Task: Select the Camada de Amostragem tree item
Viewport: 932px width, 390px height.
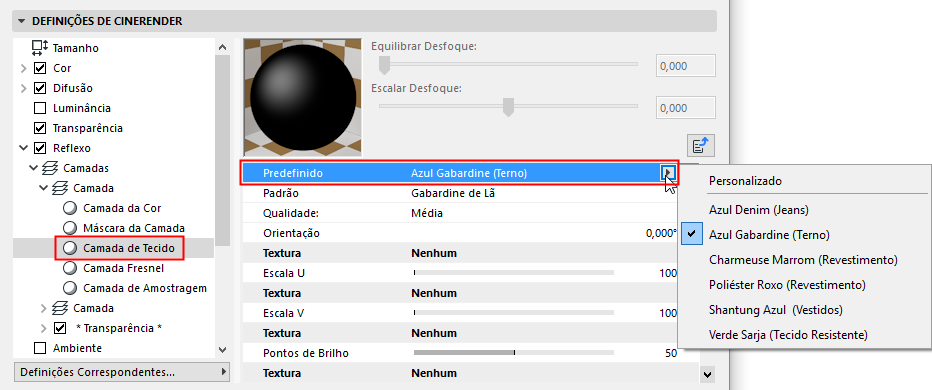Action: pos(145,288)
